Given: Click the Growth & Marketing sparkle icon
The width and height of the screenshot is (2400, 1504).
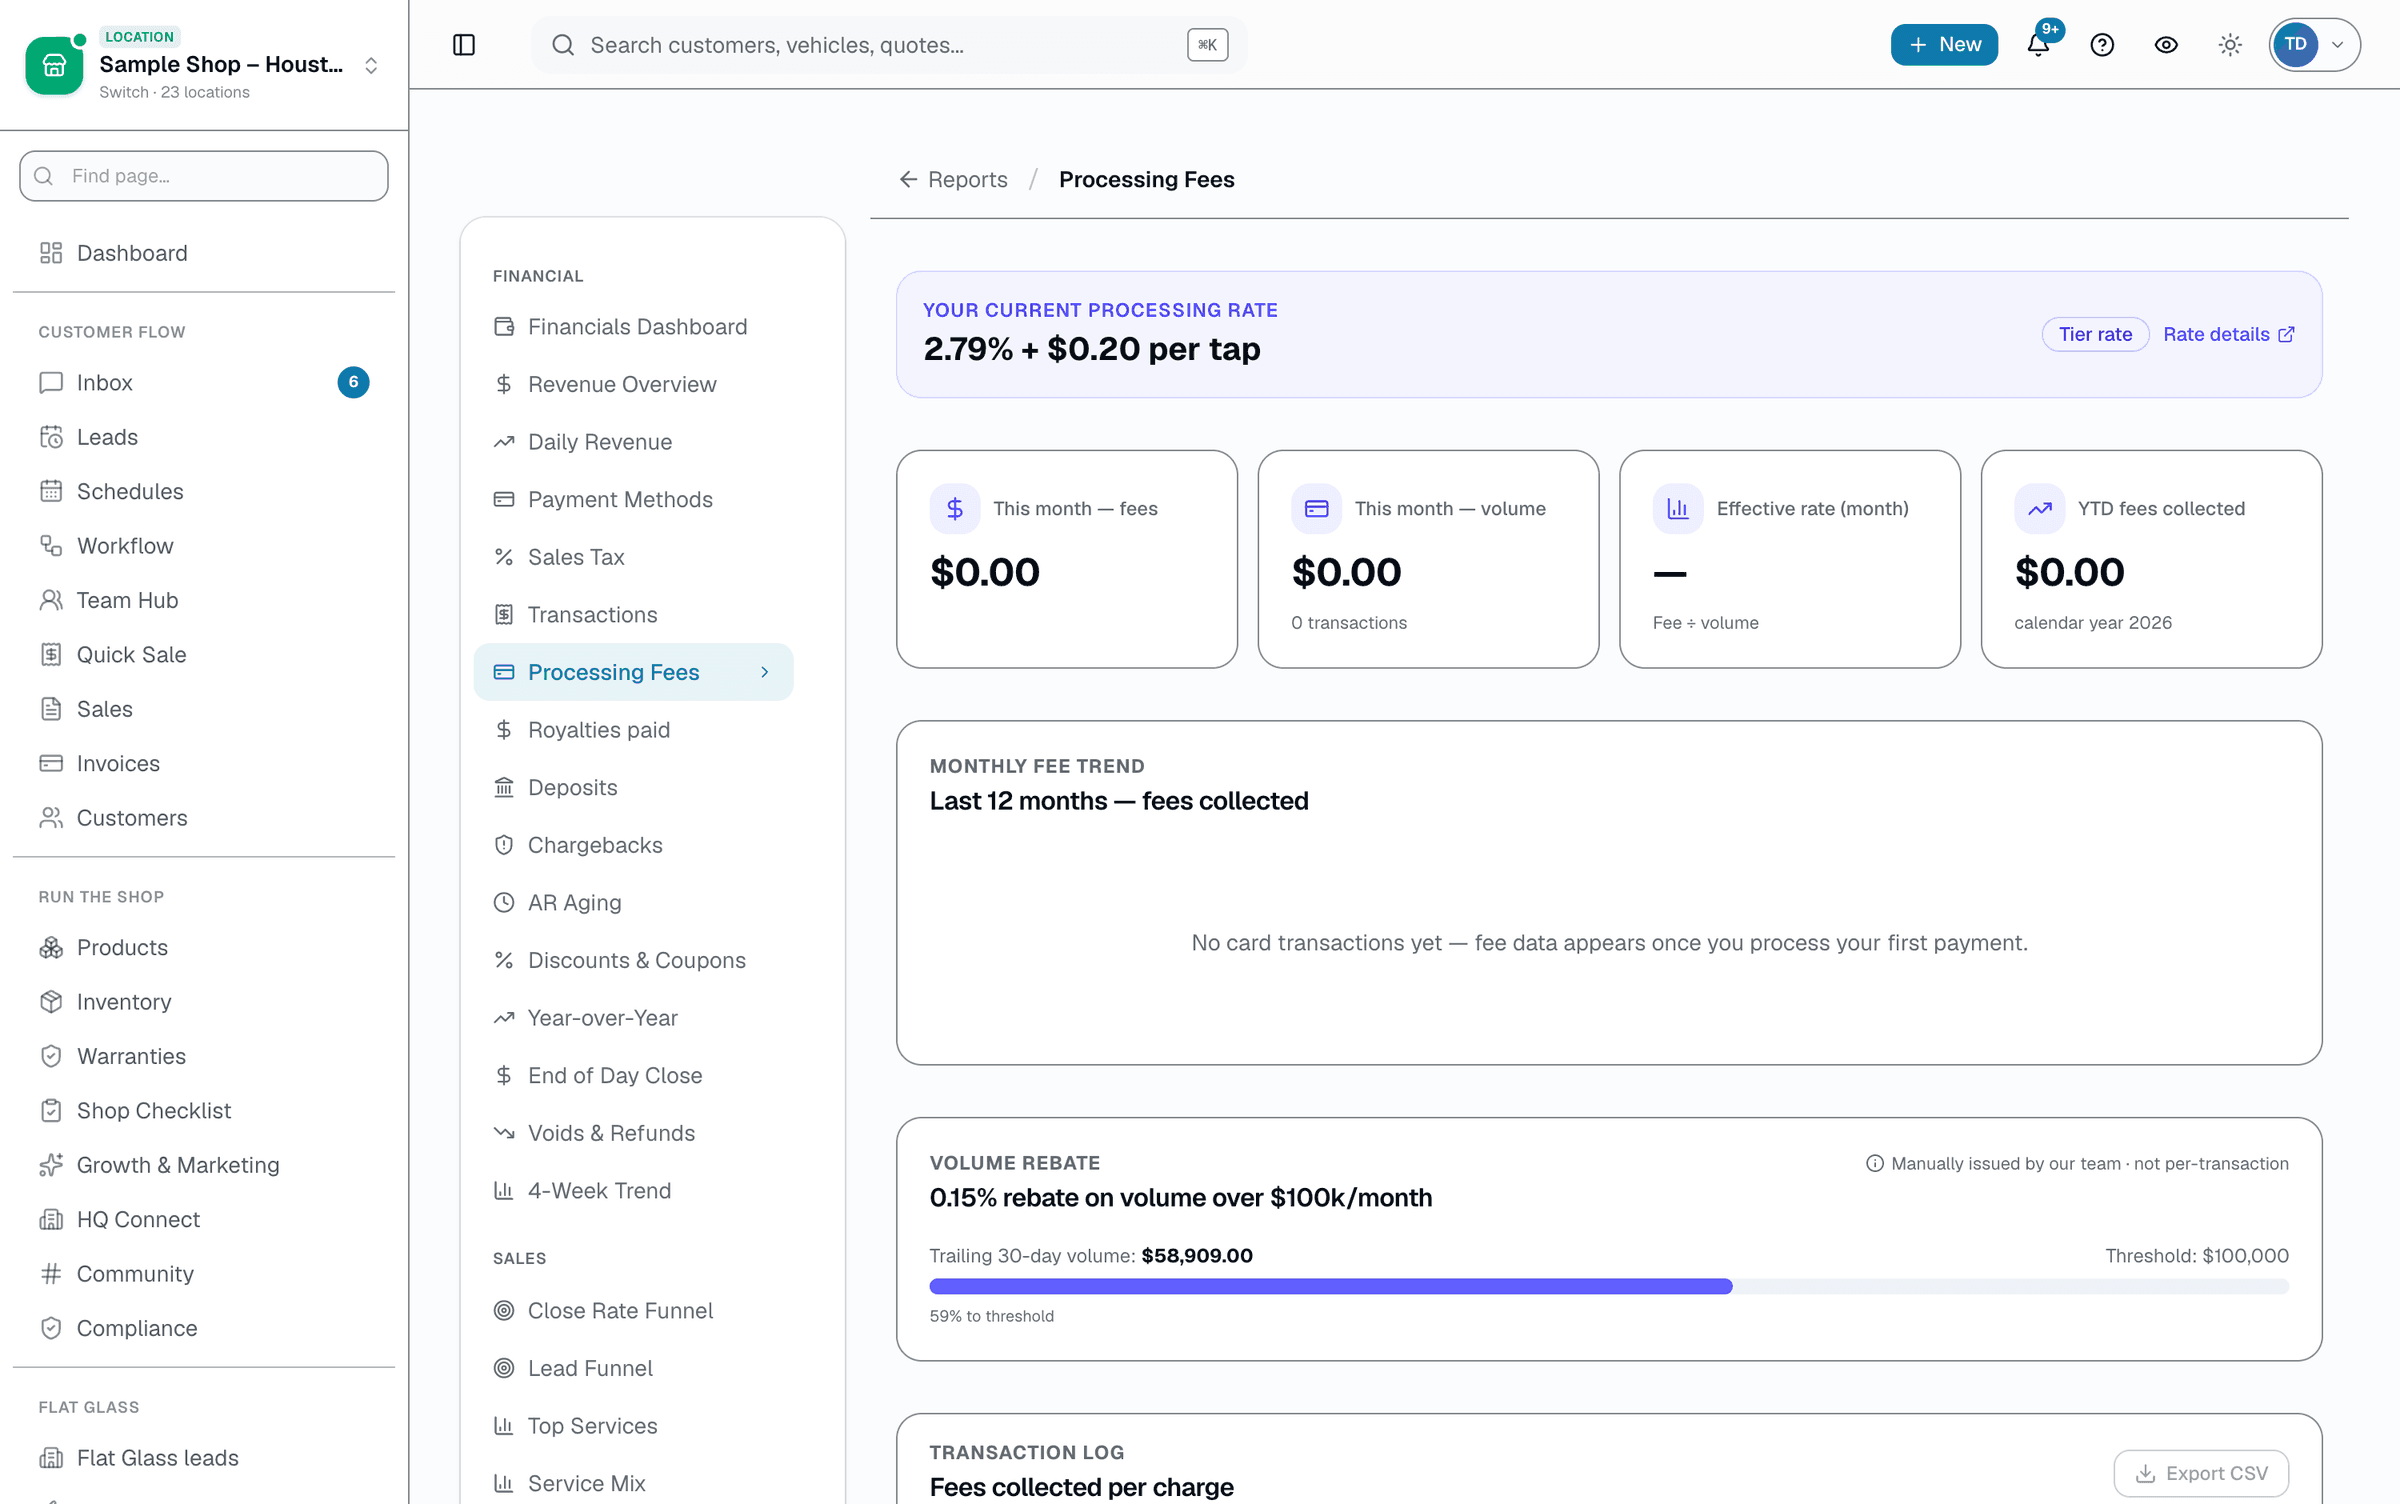Looking at the screenshot, I should tap(51, 1165).
